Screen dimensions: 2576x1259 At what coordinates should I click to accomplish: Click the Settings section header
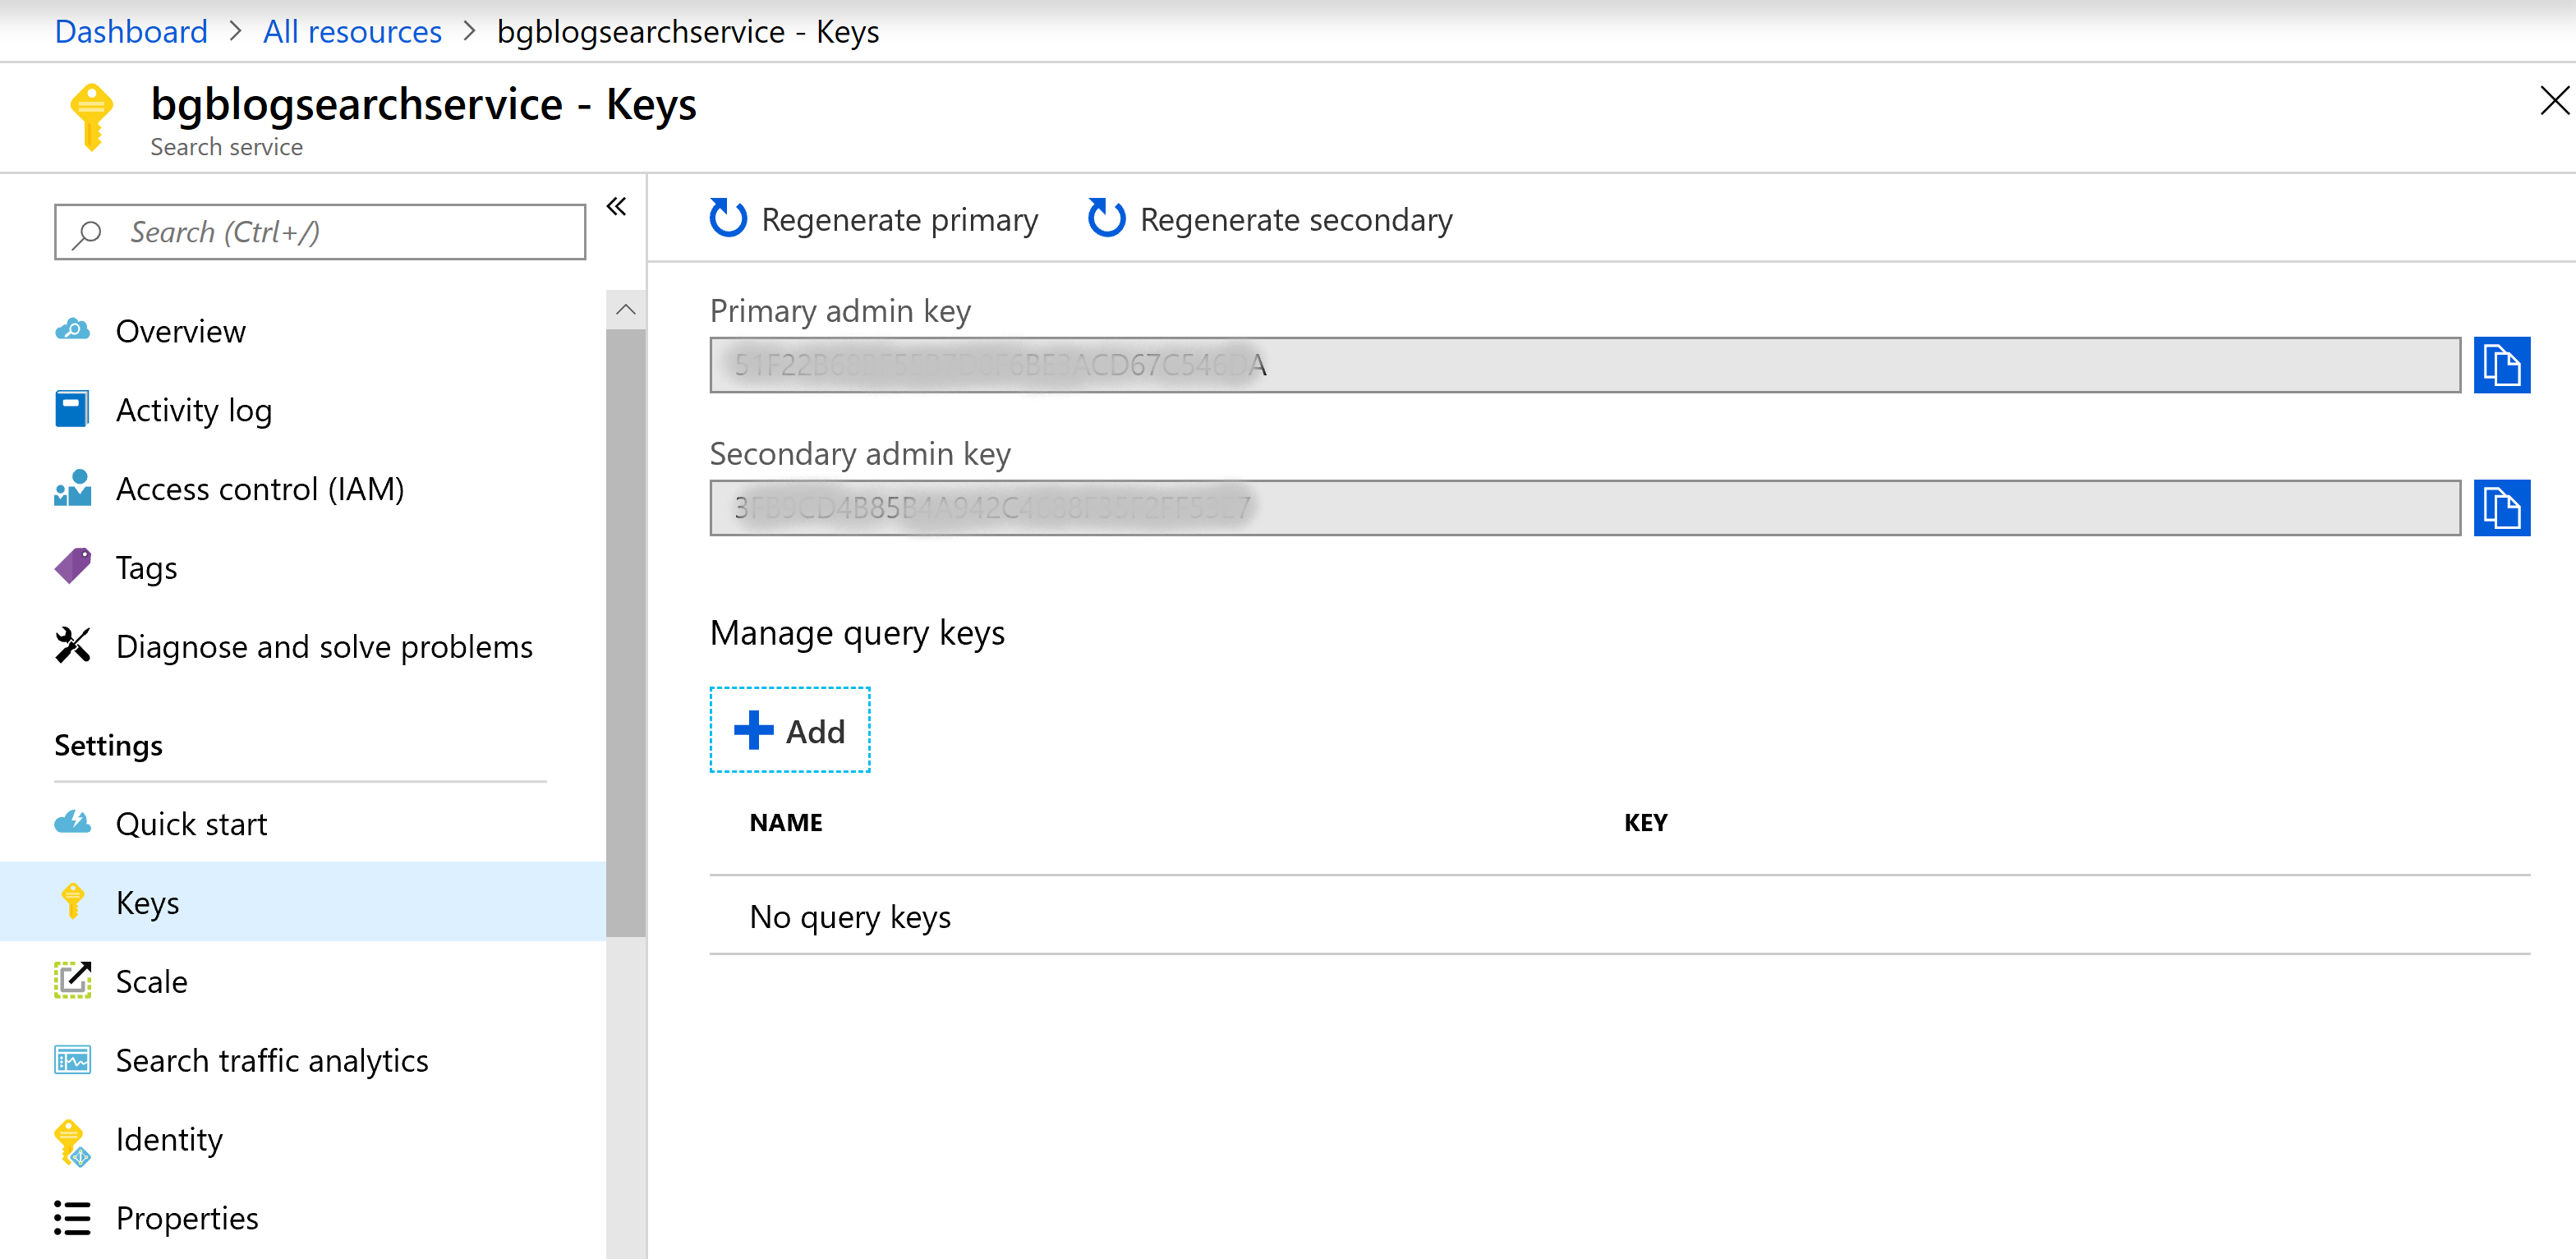(108, 745)
